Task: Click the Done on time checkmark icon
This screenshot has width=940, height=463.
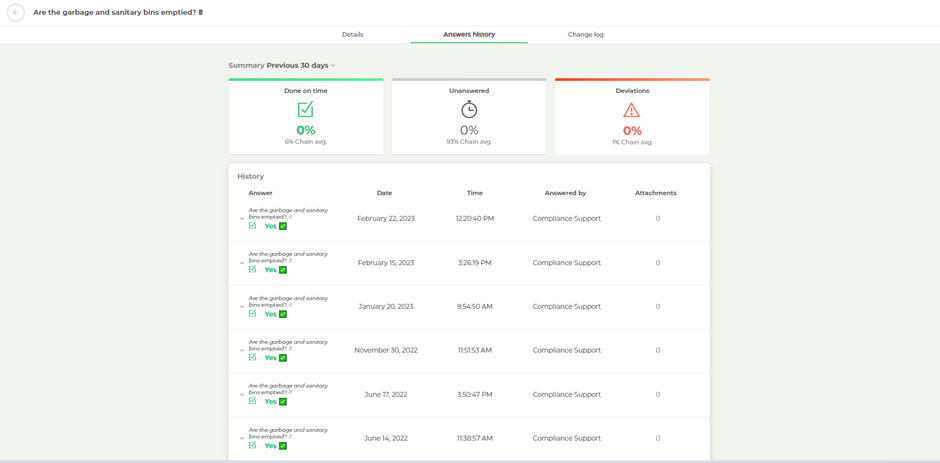Action: coord(306,110)
